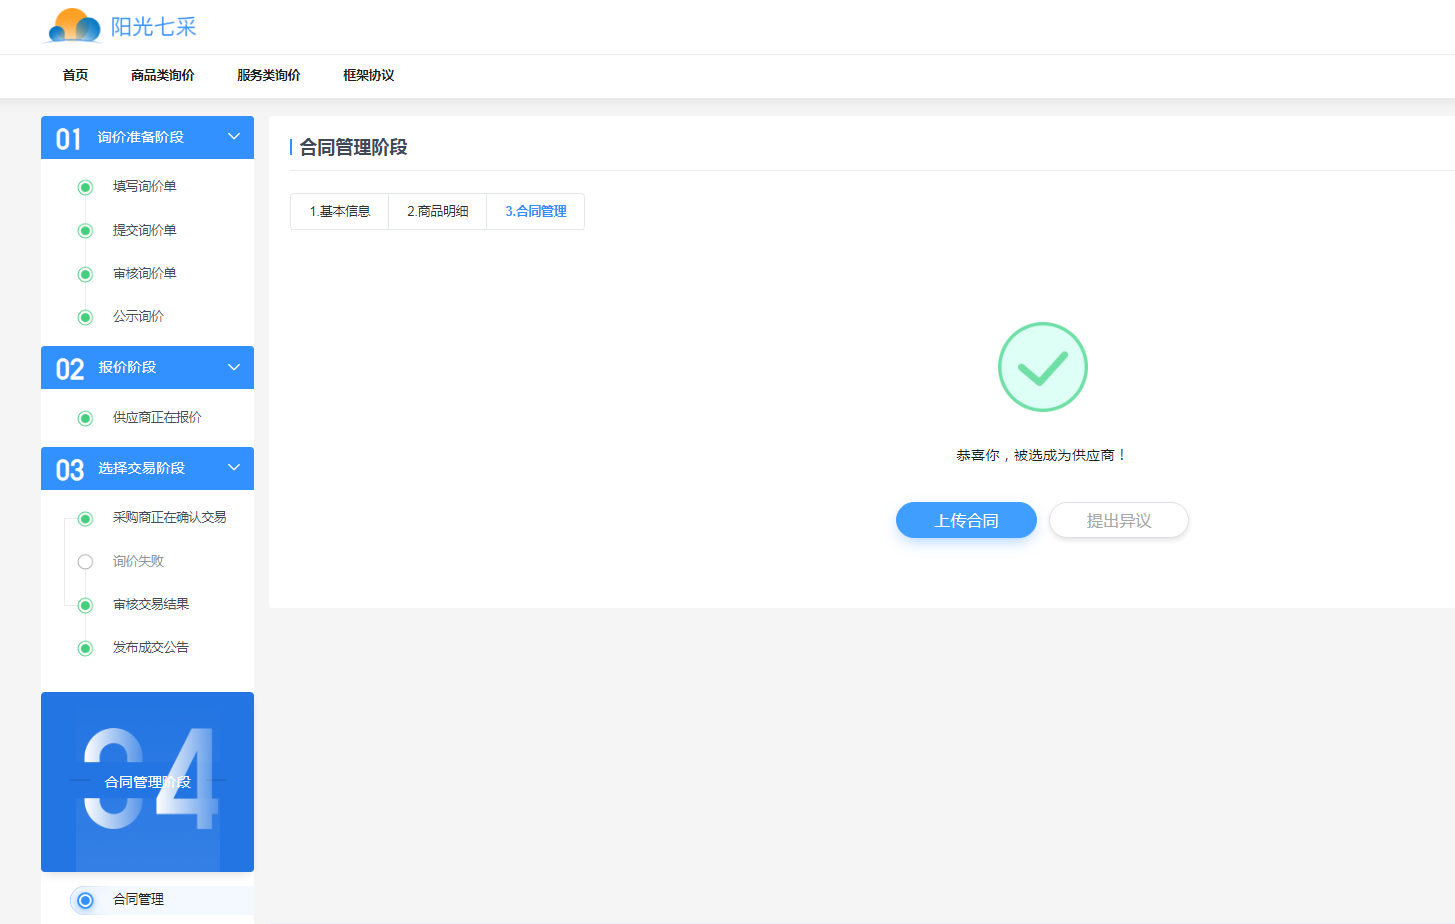Select the empty circle beside 询价失败

point(85,562)
